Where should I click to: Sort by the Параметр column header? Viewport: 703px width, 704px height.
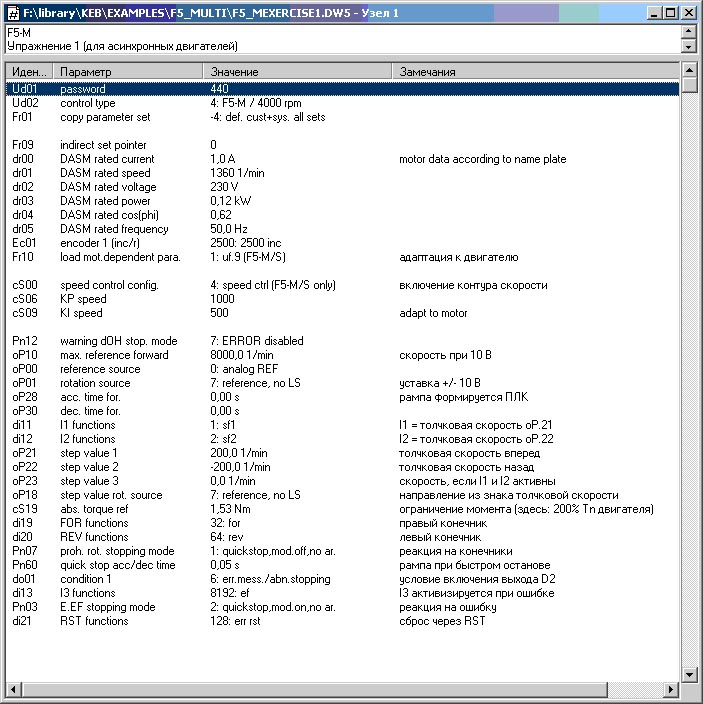pos(128,72)
